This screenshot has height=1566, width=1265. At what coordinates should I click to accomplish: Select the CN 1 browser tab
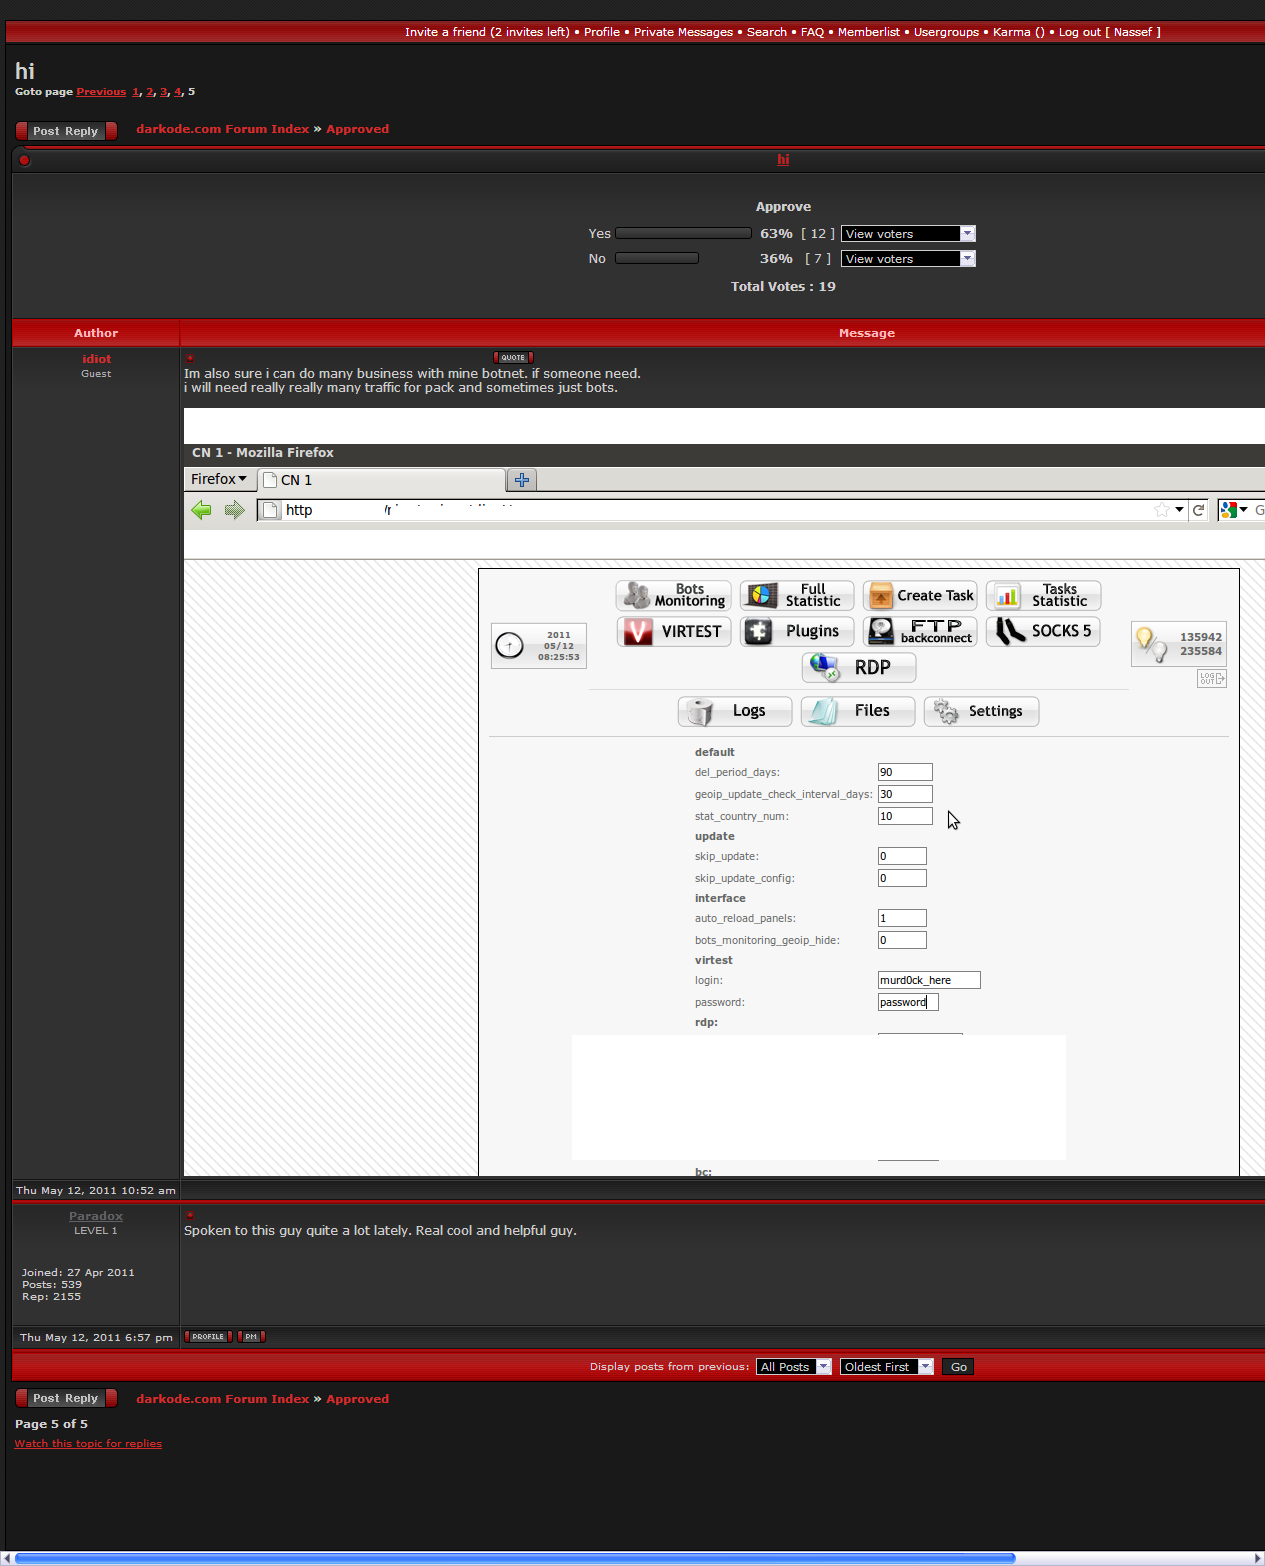380,480
